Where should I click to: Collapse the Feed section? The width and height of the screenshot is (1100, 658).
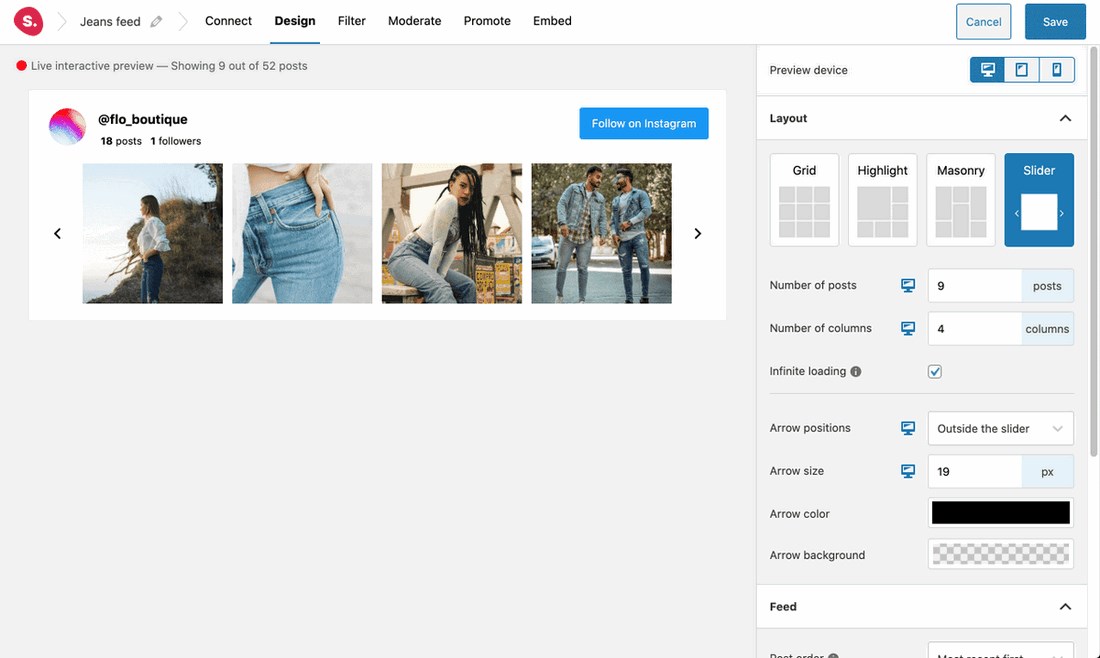coord(1065,607)
